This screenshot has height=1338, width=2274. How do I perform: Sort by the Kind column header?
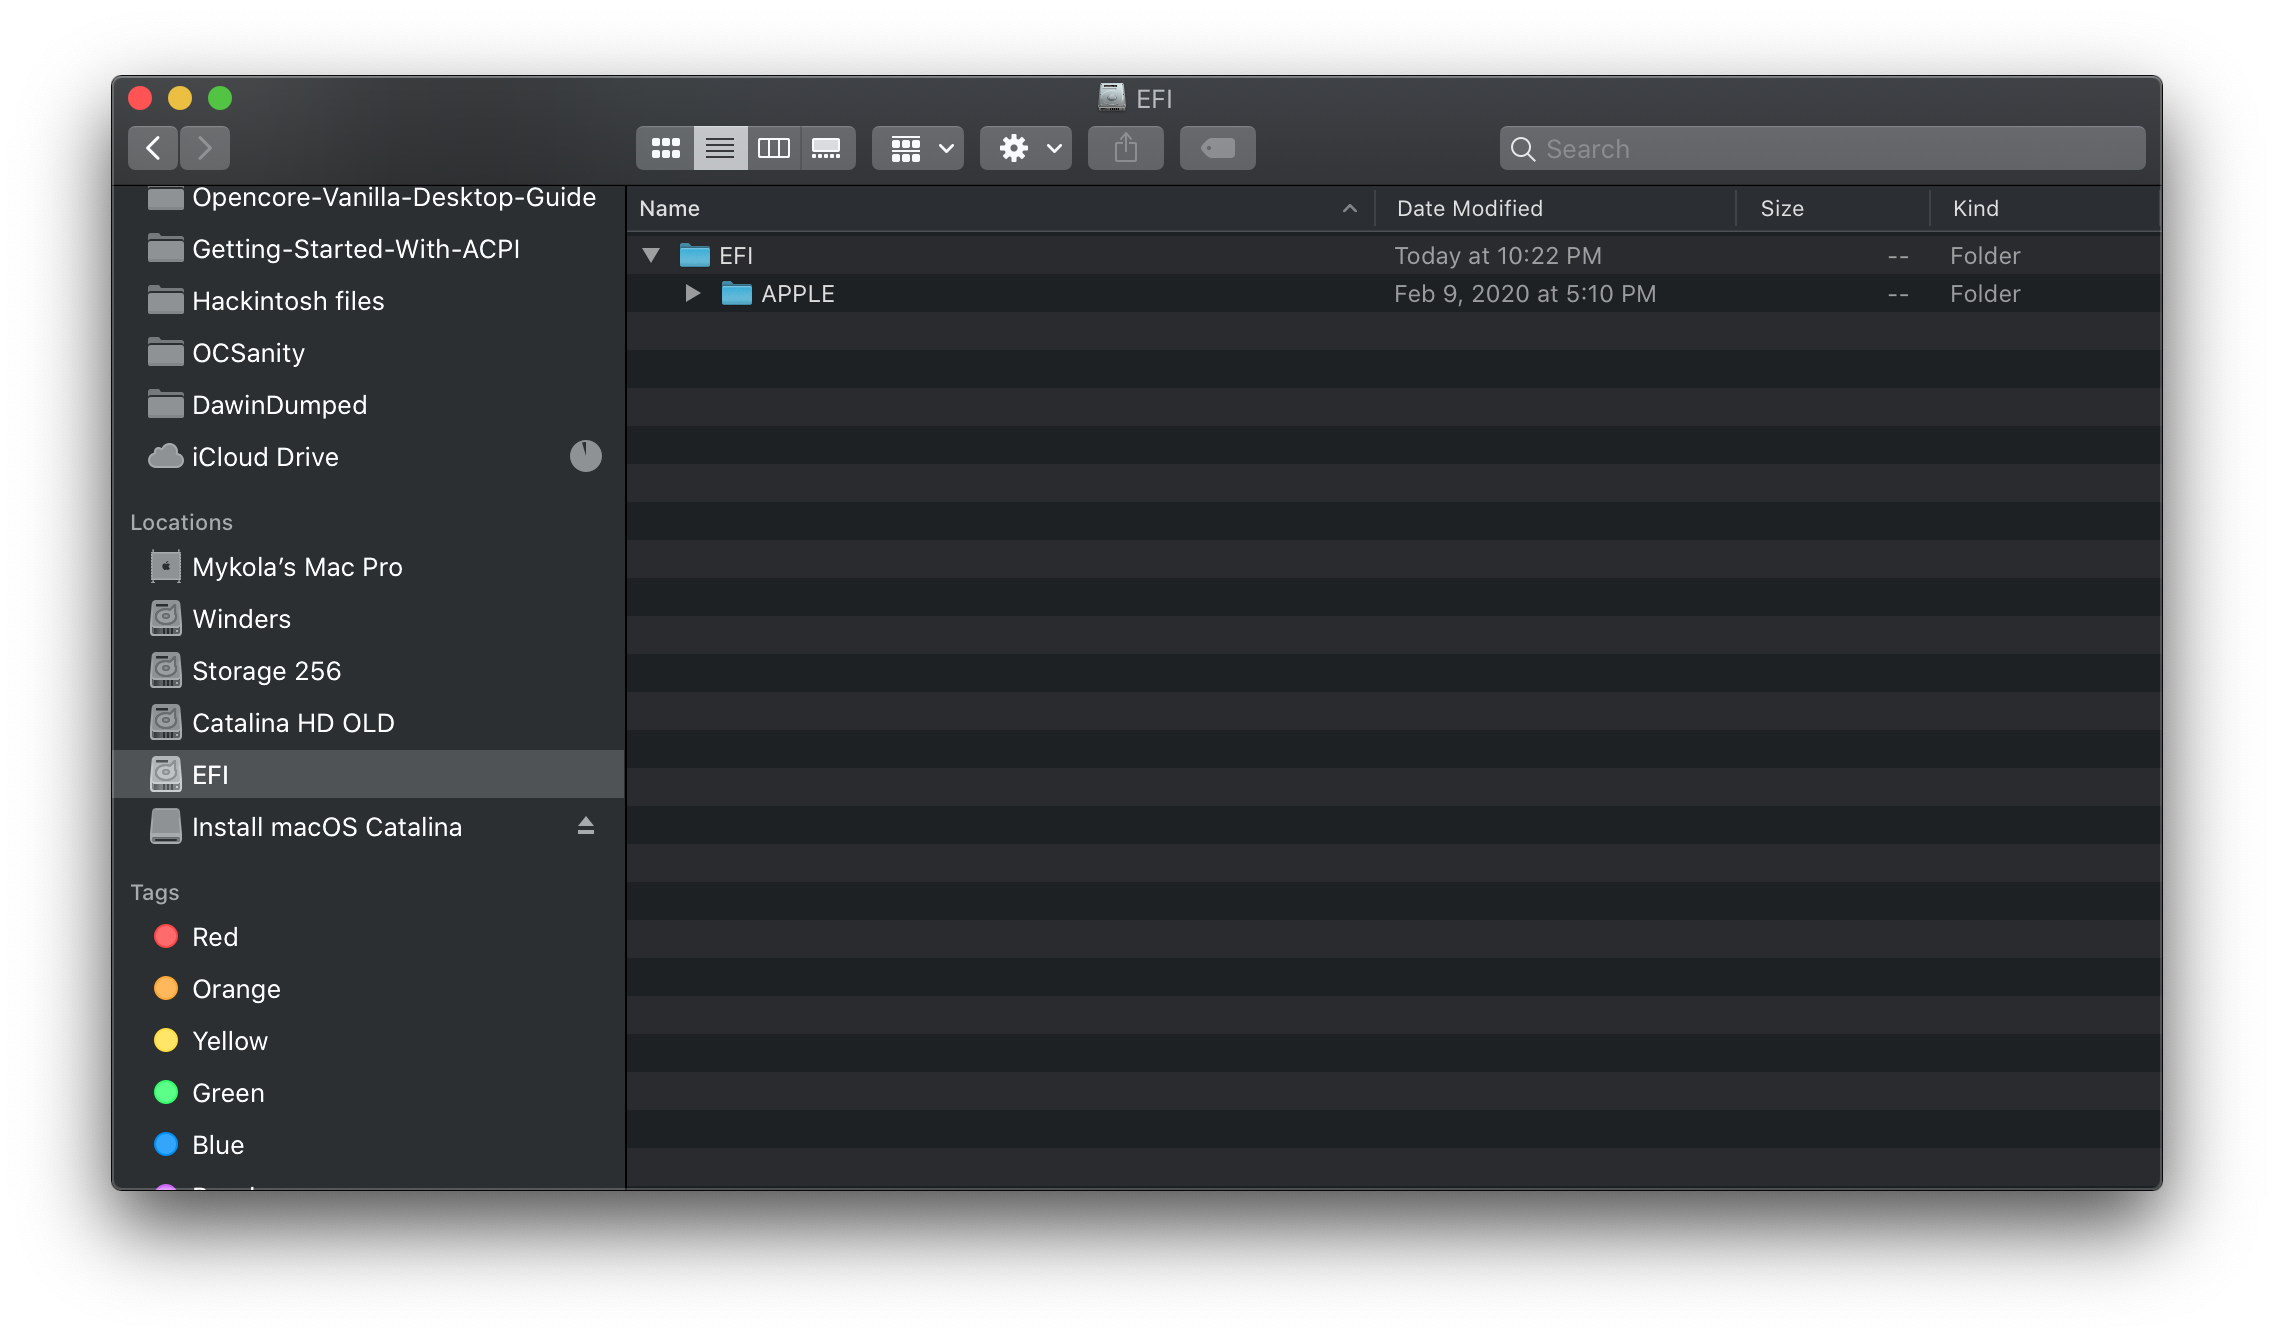click(x=1975, y=208)
